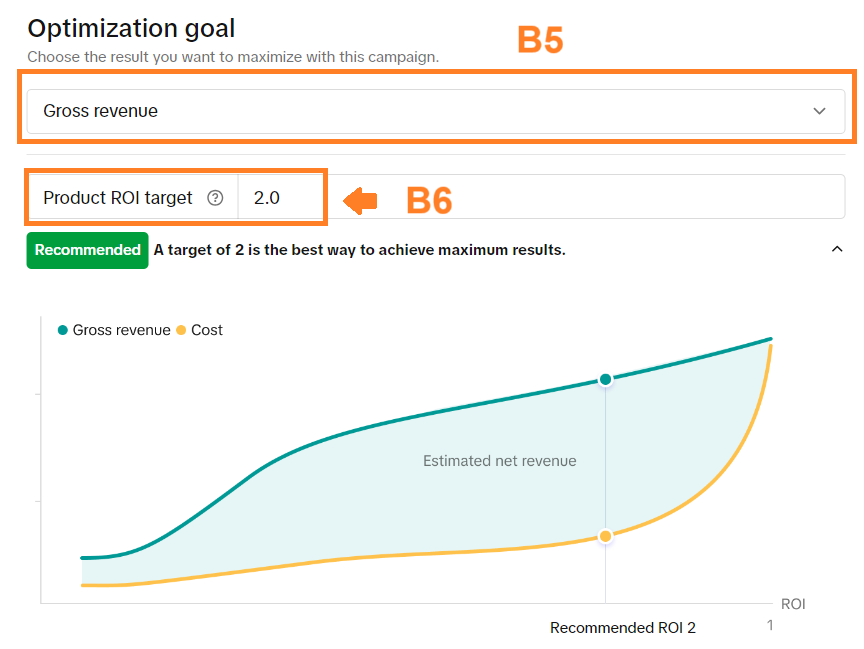This screenshot has height=649, width=864.
Task: Click the Estimated net revenue chart label
Action: coord(499,461)
